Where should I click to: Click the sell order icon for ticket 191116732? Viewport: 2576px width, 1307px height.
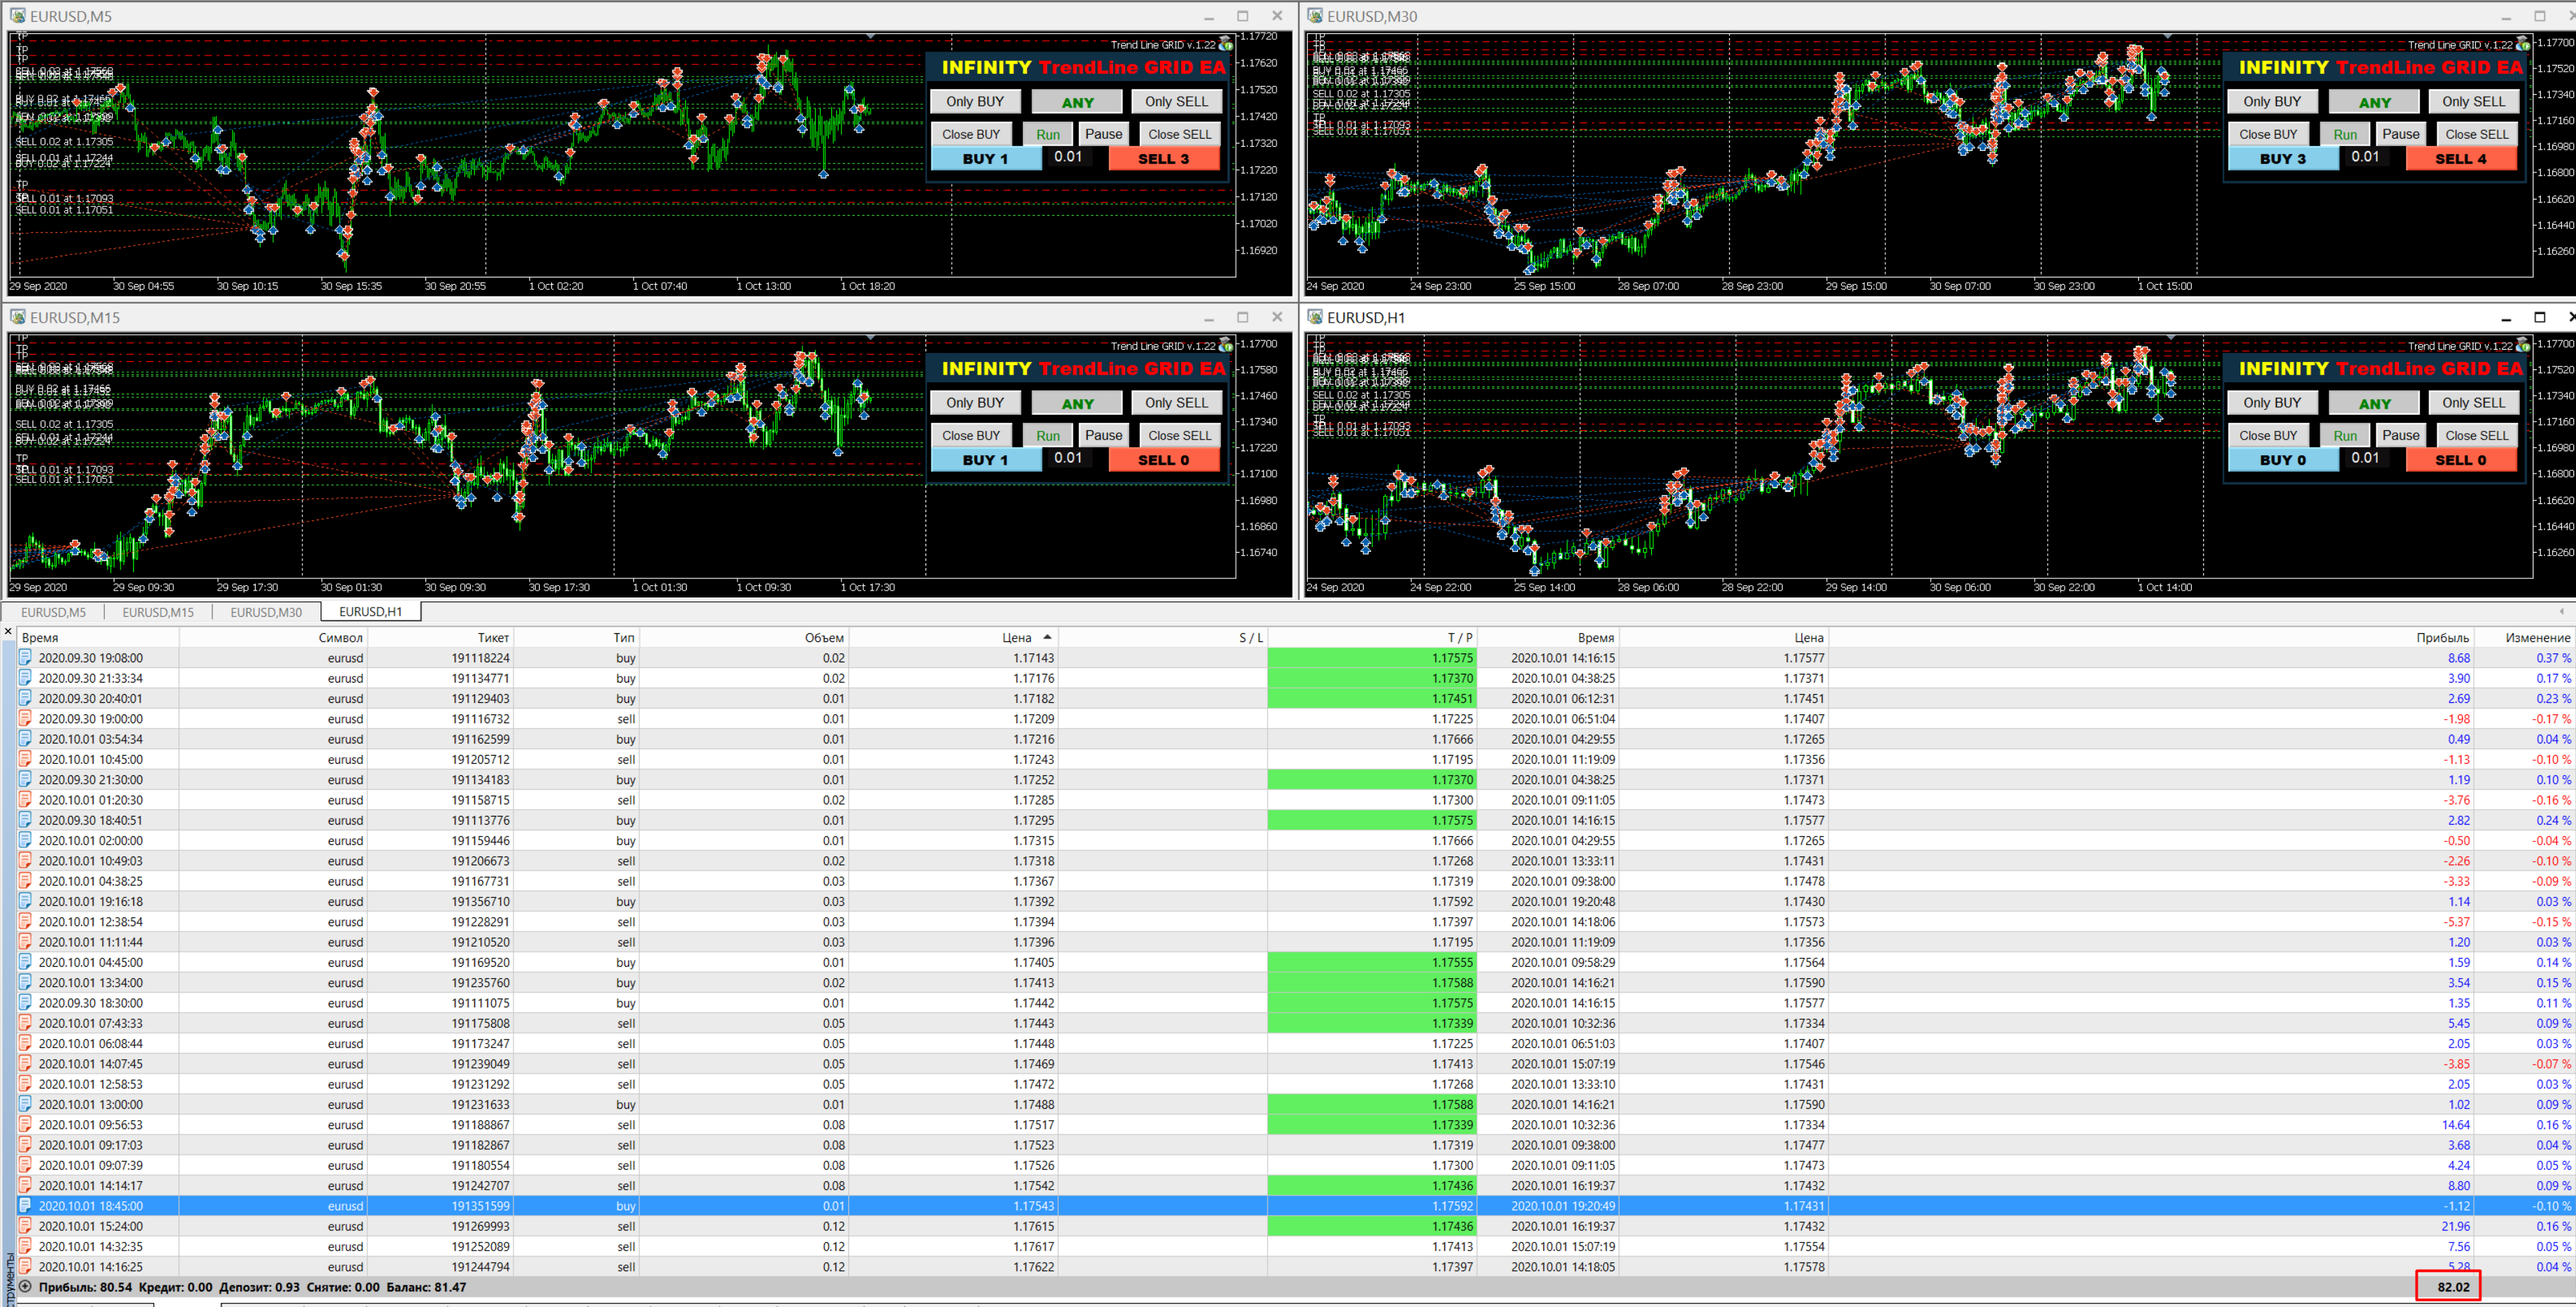25,719
